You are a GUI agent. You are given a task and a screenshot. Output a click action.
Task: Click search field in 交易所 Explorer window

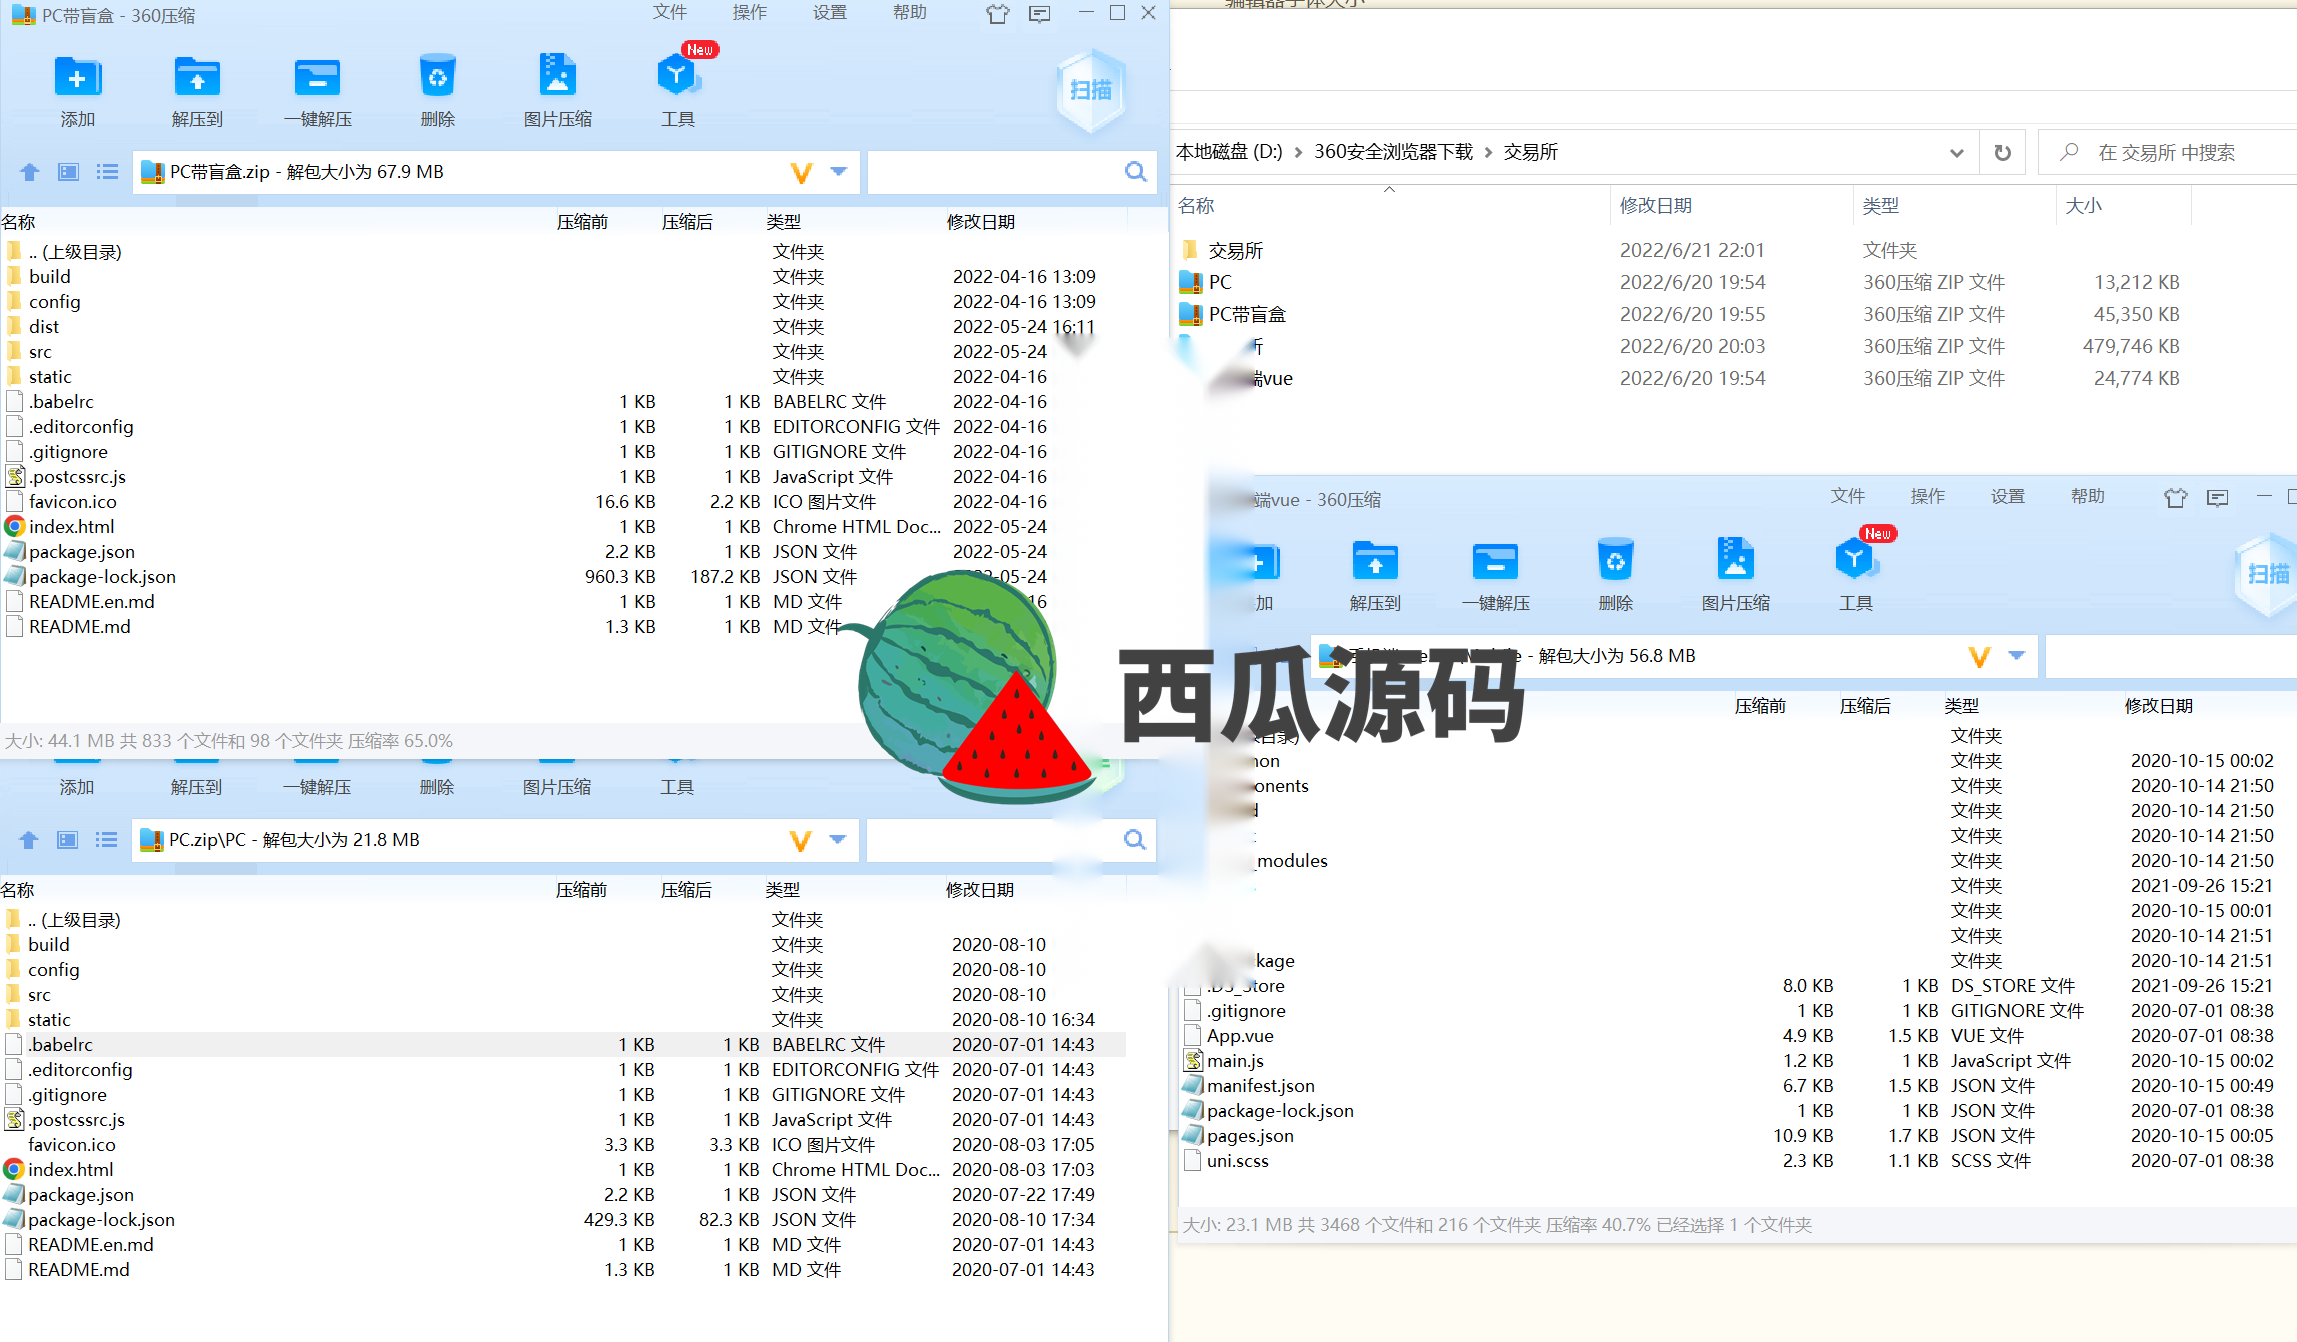click(x=2170, y=153)
